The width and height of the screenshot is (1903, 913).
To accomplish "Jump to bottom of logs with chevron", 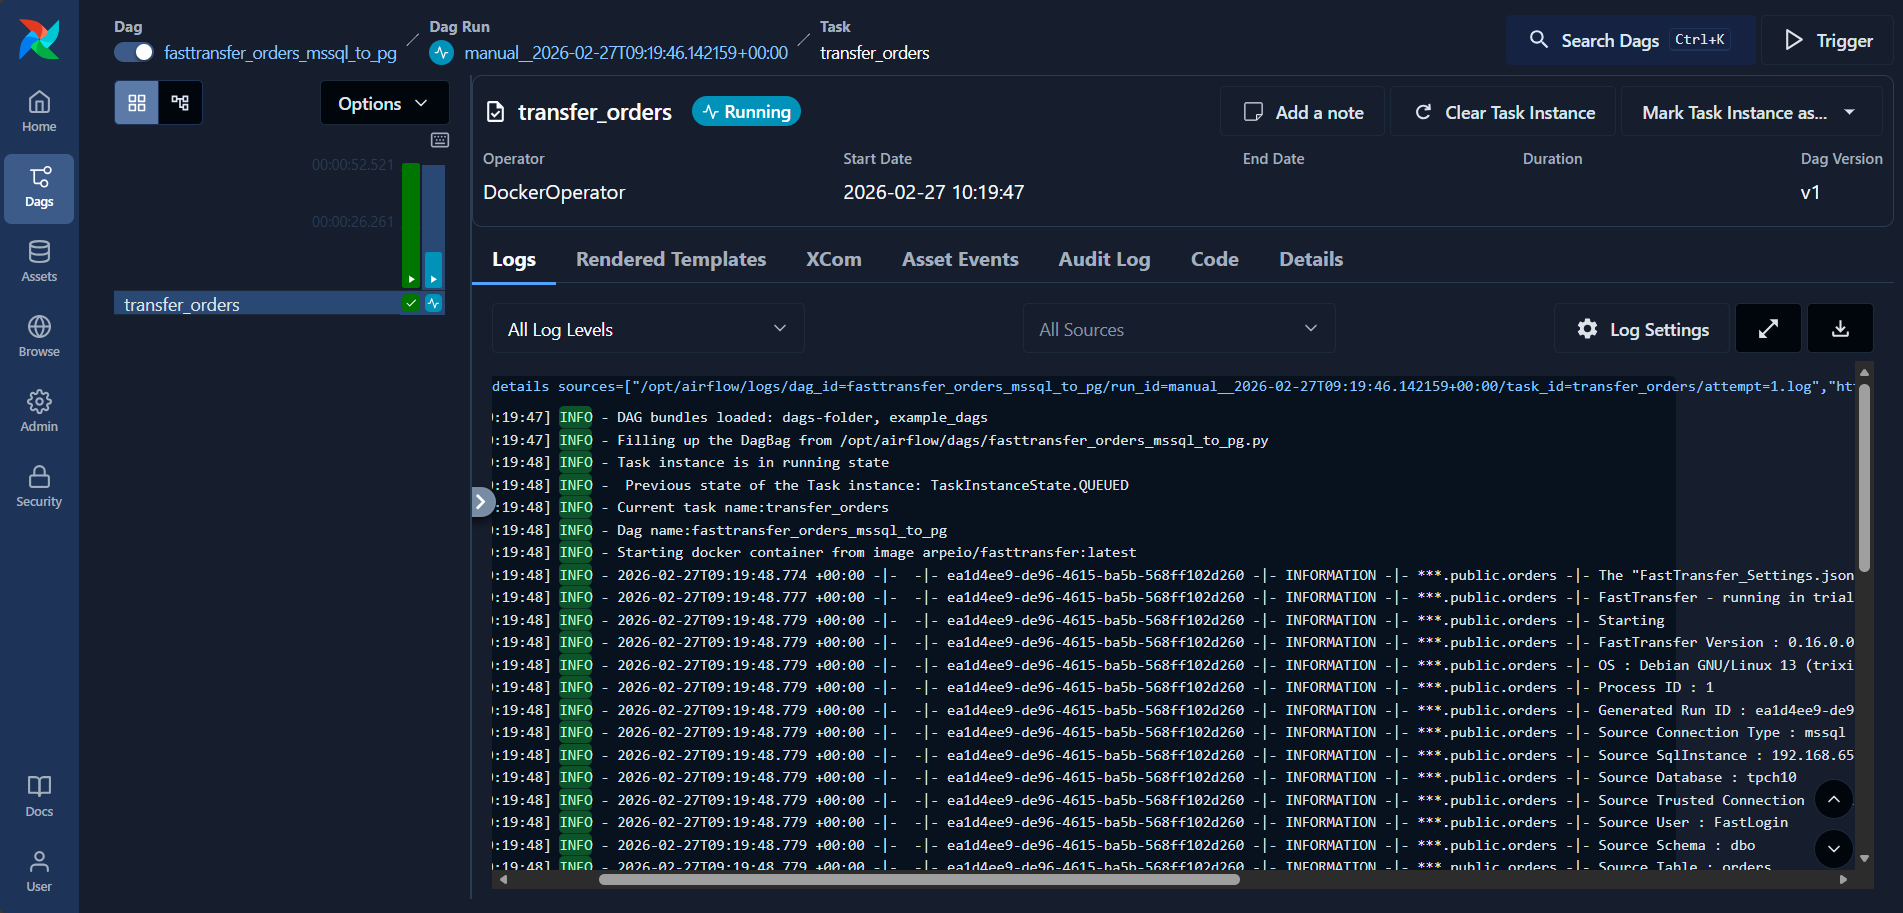I will click(1833, 849).
